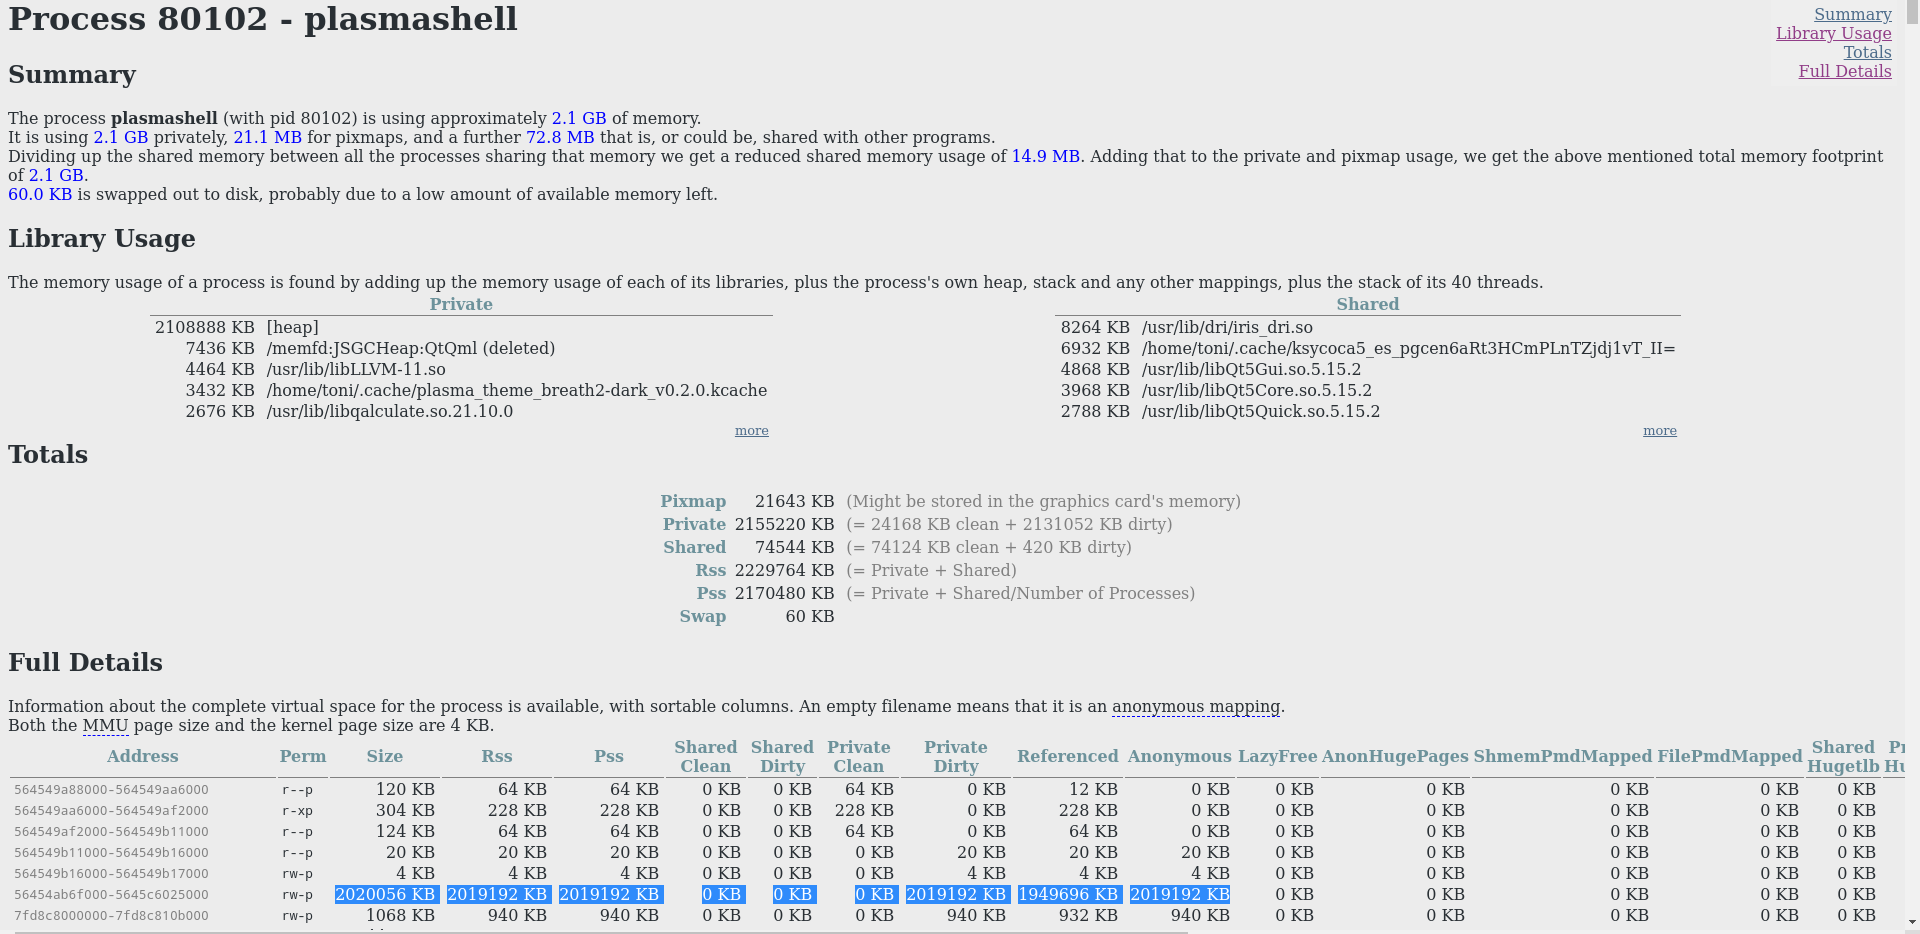Click the /usr/lib/dri/iris_dri.so entry
The image size is (1920, 934).
coord(1227,327)
